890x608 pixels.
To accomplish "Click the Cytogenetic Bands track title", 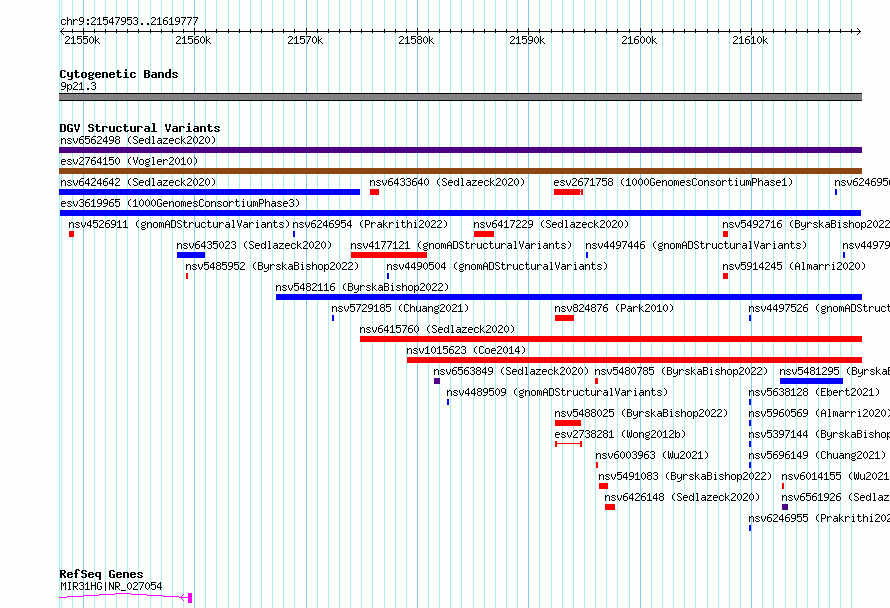I will pos(119,74).
